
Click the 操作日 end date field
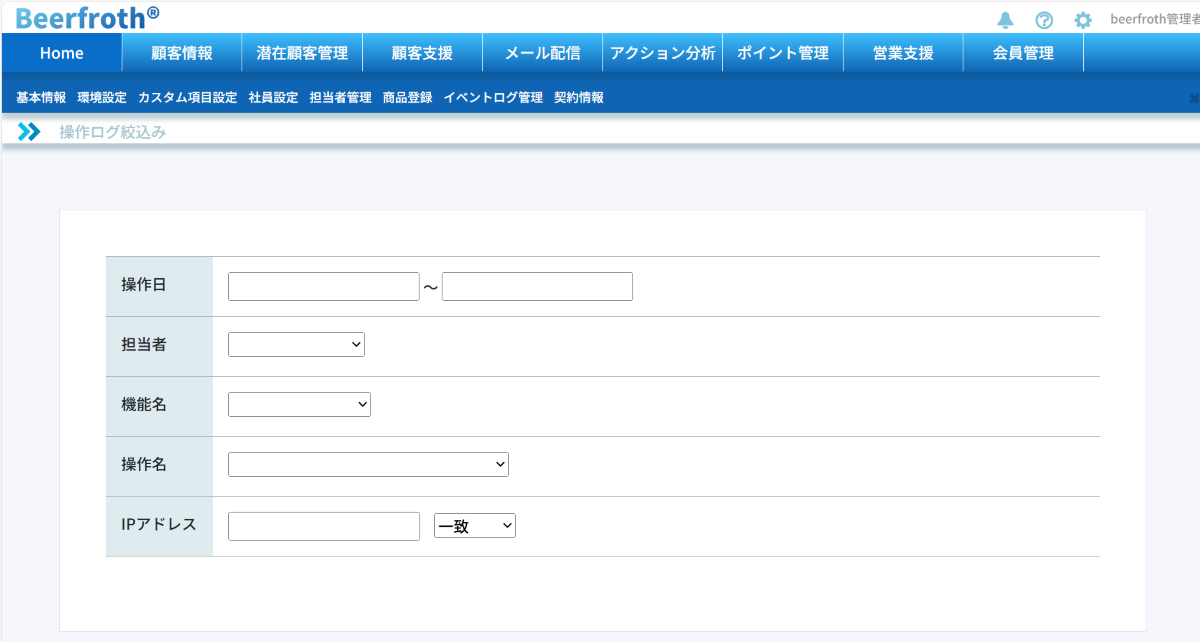coord(537,287)
